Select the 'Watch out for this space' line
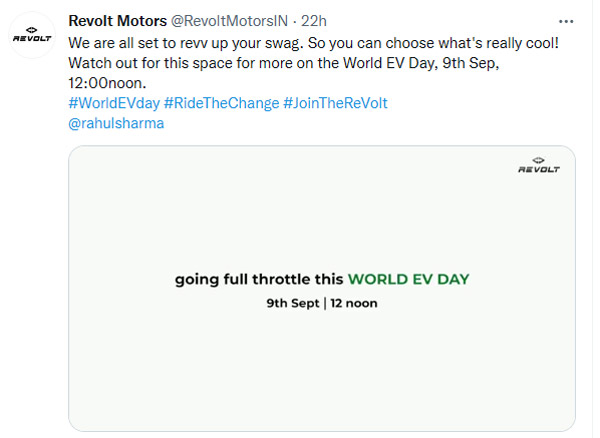Viewport: 600px width, 438px height. (x=284, y=63)
